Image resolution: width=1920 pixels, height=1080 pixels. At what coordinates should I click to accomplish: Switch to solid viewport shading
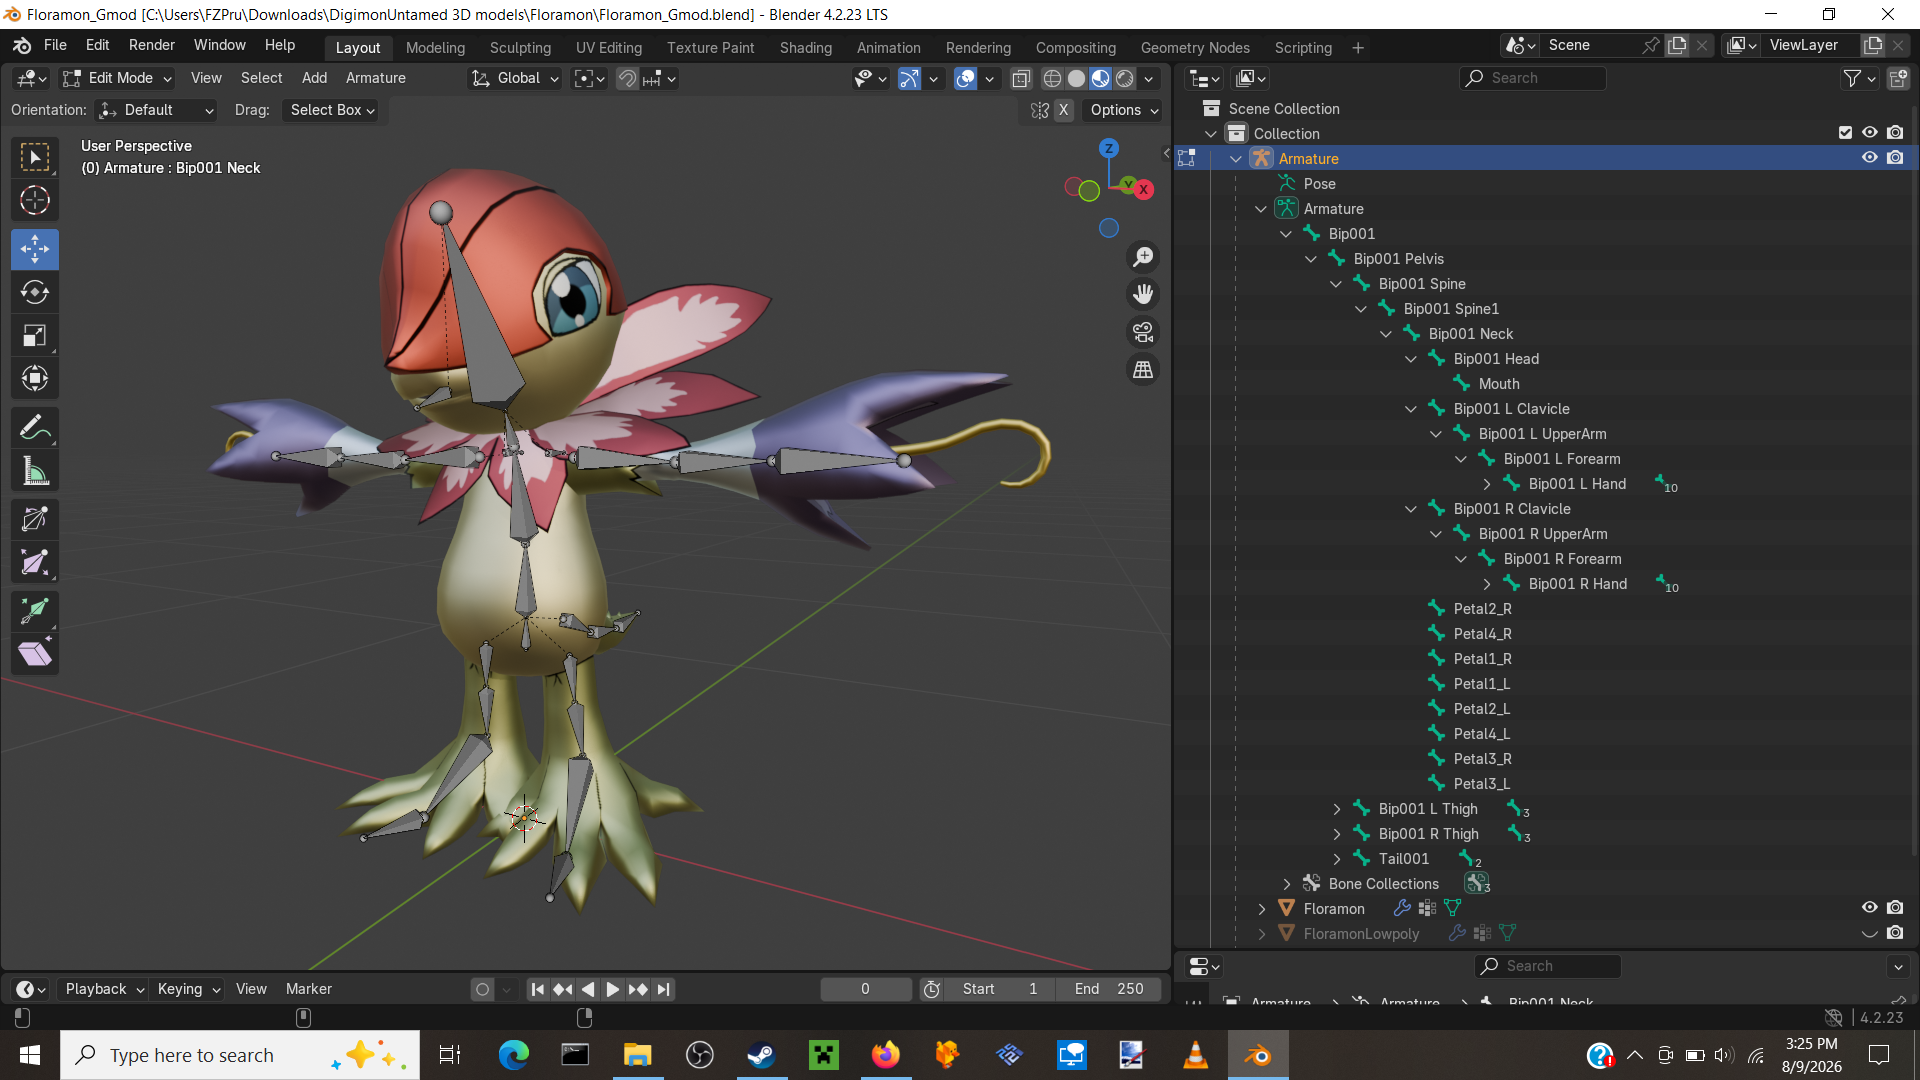pos(1076,78)
